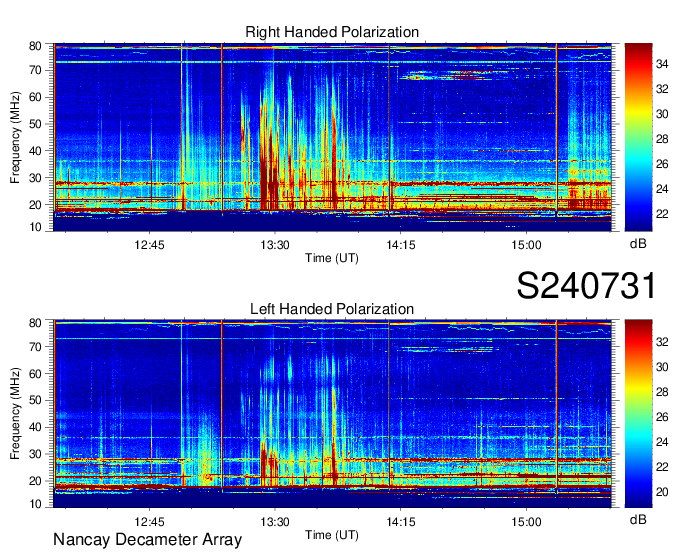680x552 pixels.
Task: Click 14:15 tick on upper panel
Action: click(401, 245)
